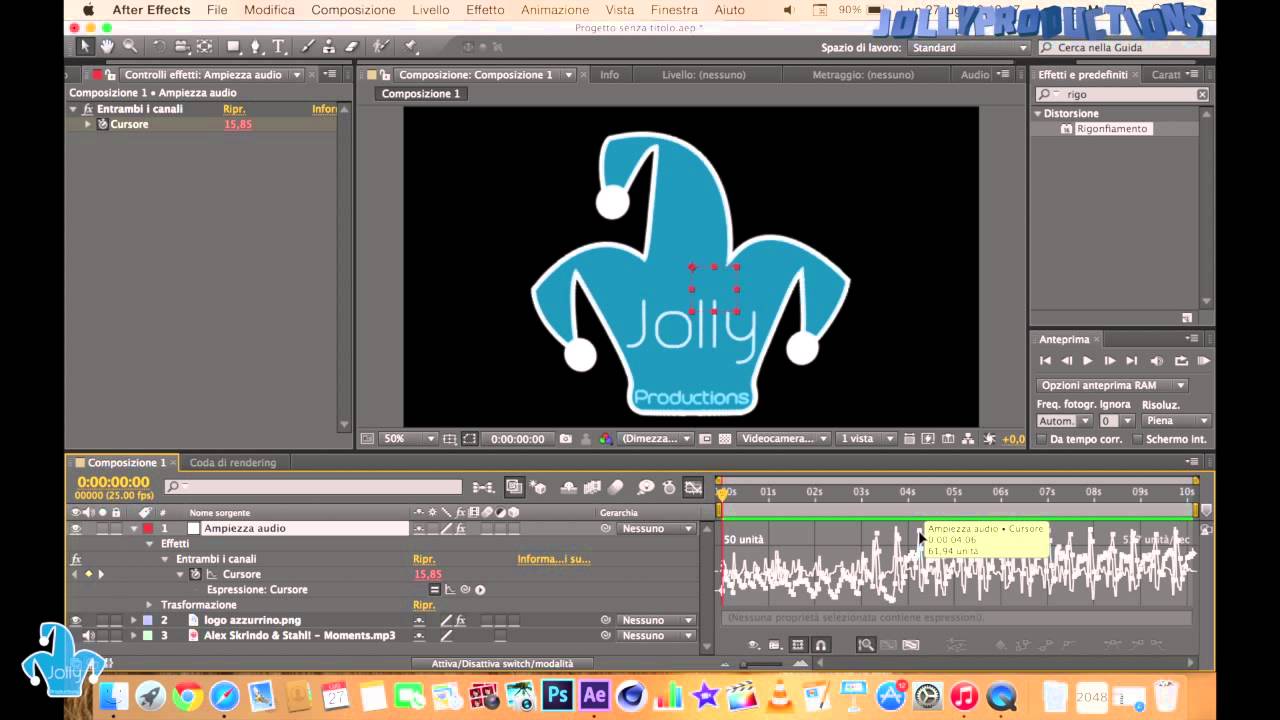The height and width of the screenshot is (720, 1280).
Task: Select the Clone Stamp tool
Action: pos(329,46)
